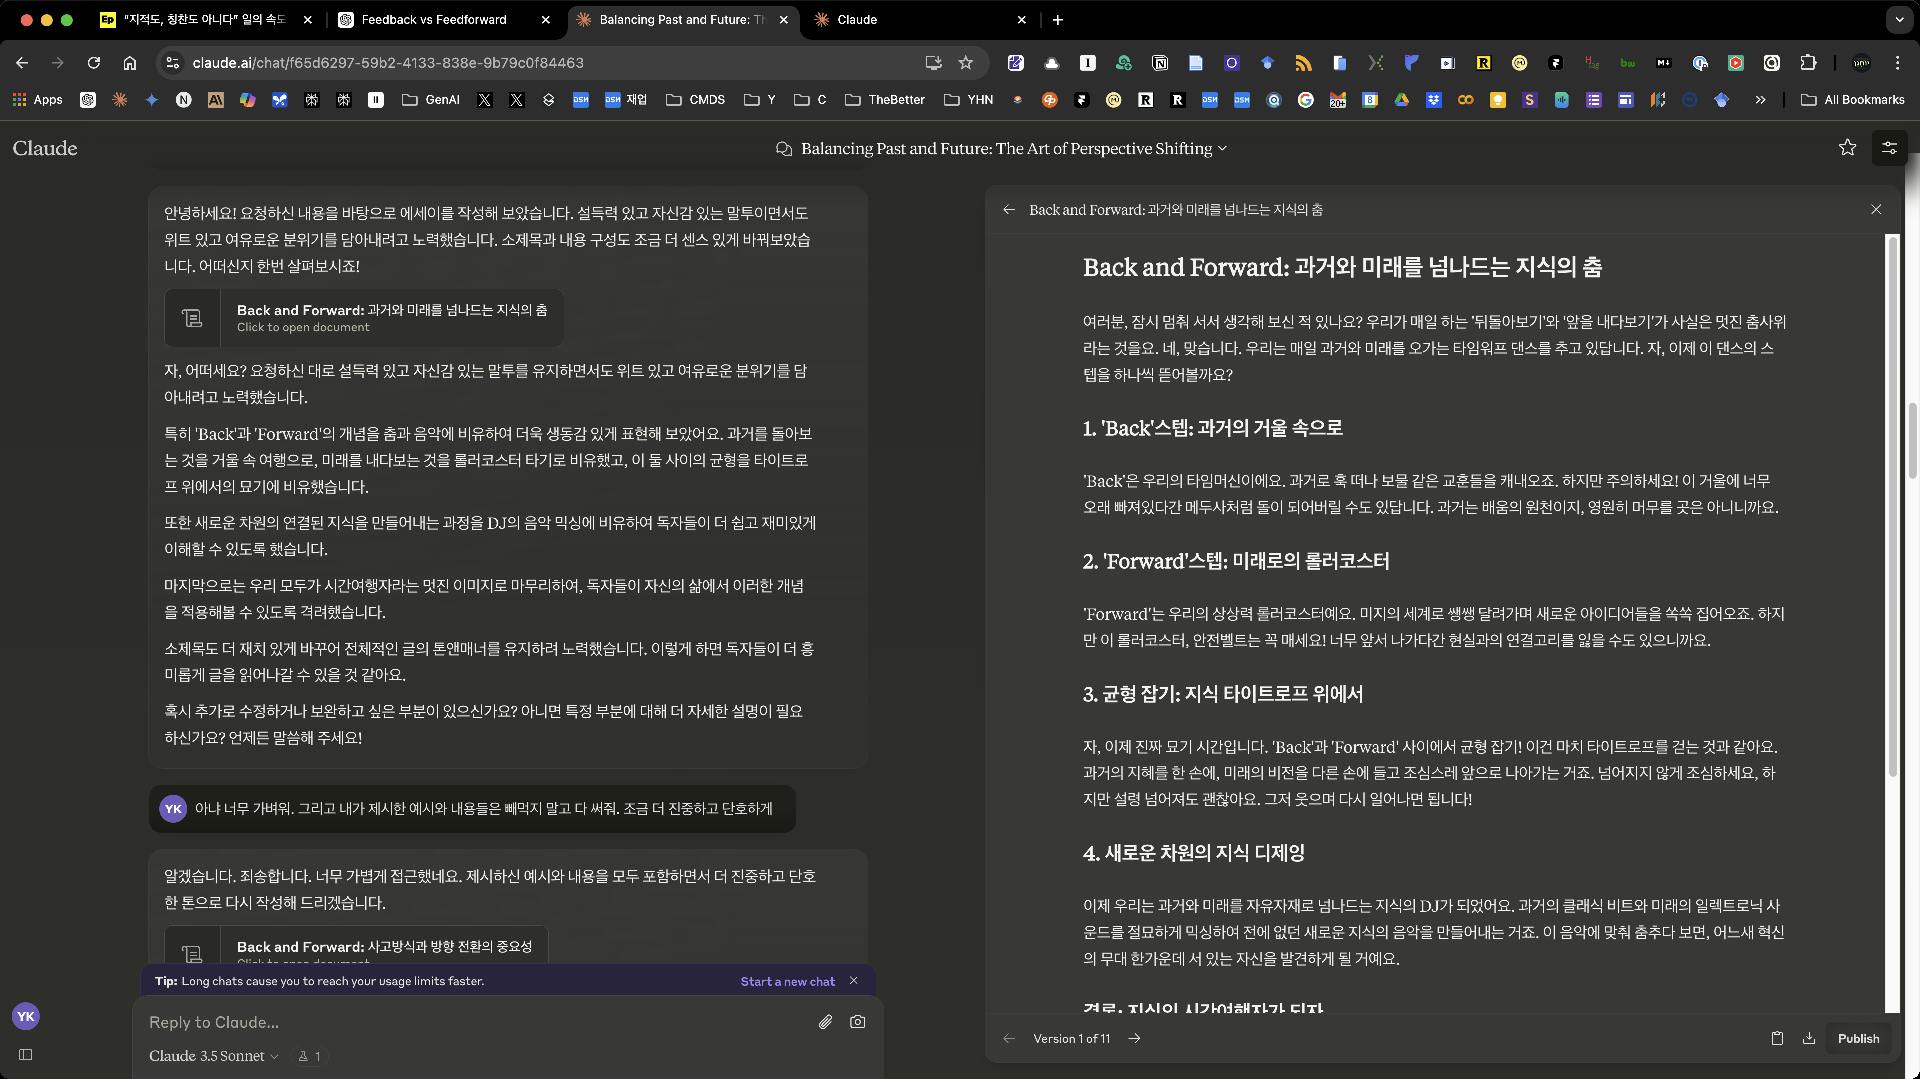Close the artifact panel
This screenshot has height=1079, width=1920.
[x=1876, y=210]
